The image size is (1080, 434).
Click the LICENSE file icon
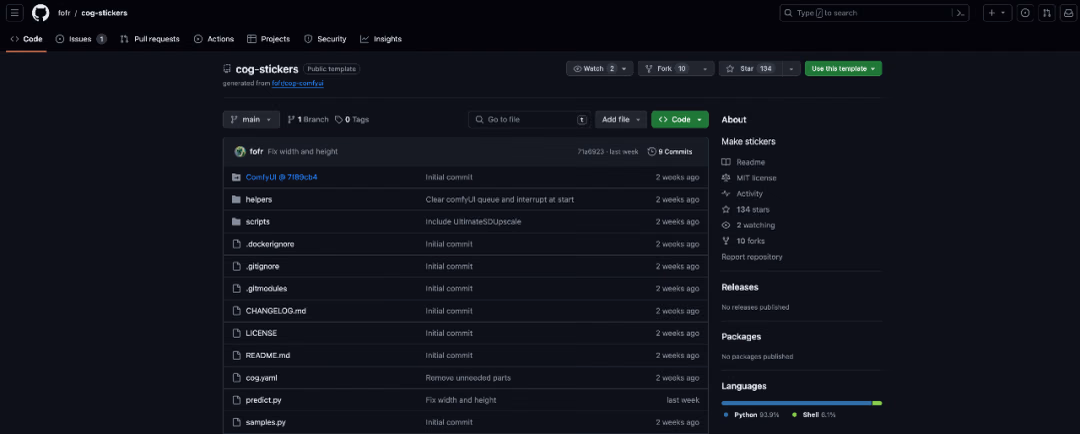[236, 333]
